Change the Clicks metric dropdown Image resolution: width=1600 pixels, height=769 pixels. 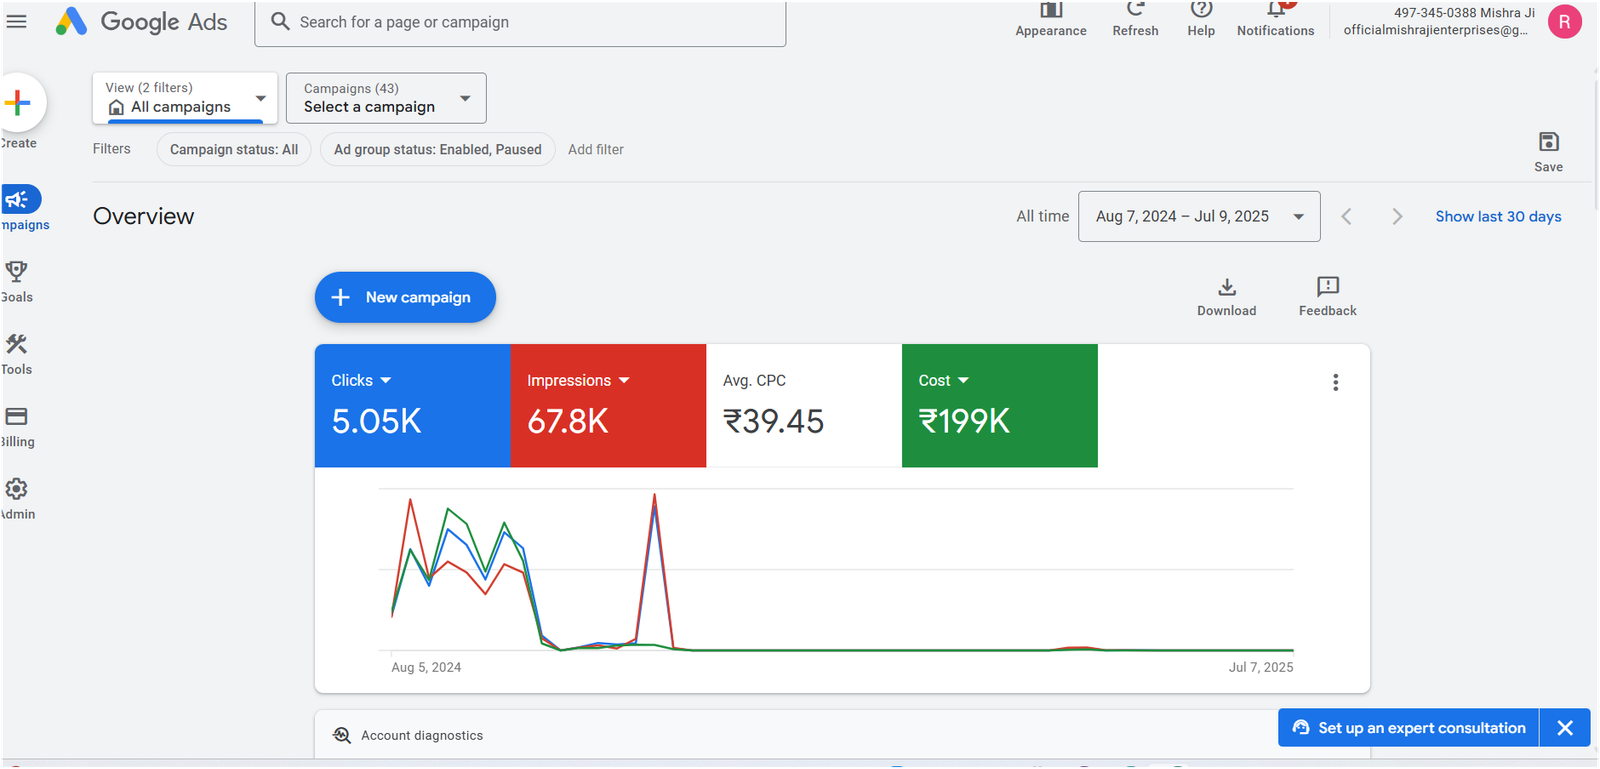click(361, 380)
